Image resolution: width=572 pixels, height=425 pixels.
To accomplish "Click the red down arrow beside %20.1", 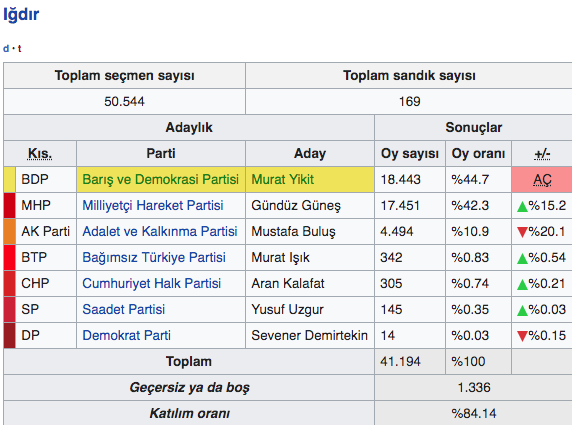I will 522,232.
